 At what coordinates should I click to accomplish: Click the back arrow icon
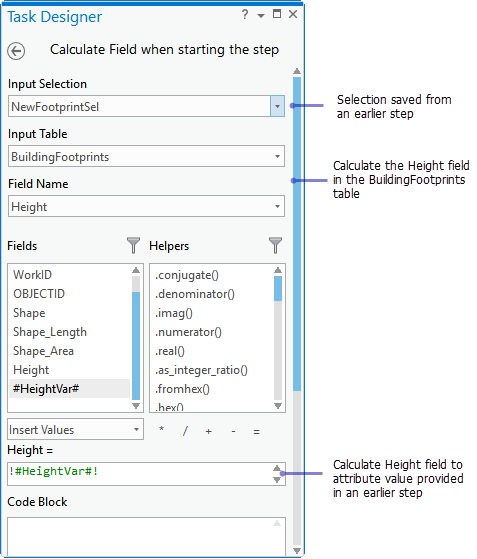[16, 51]
